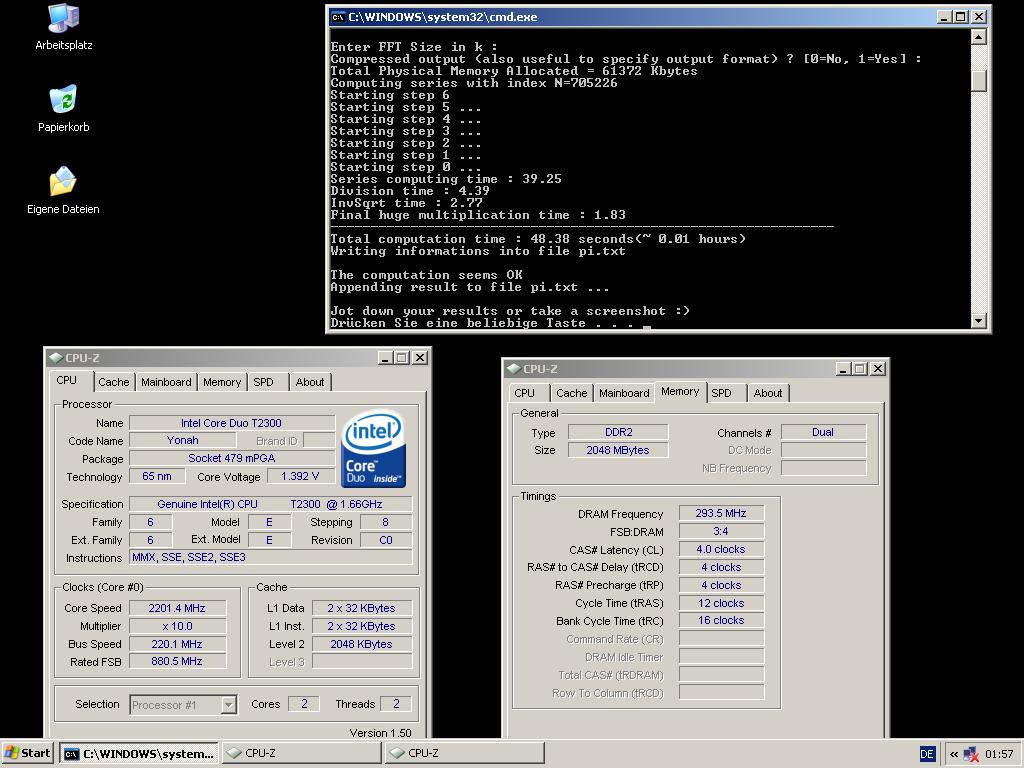Image resolution: width=1024 pixels, height=768 pixels.
Task: Click the network connection tray icon
Action: pos(970,754)
